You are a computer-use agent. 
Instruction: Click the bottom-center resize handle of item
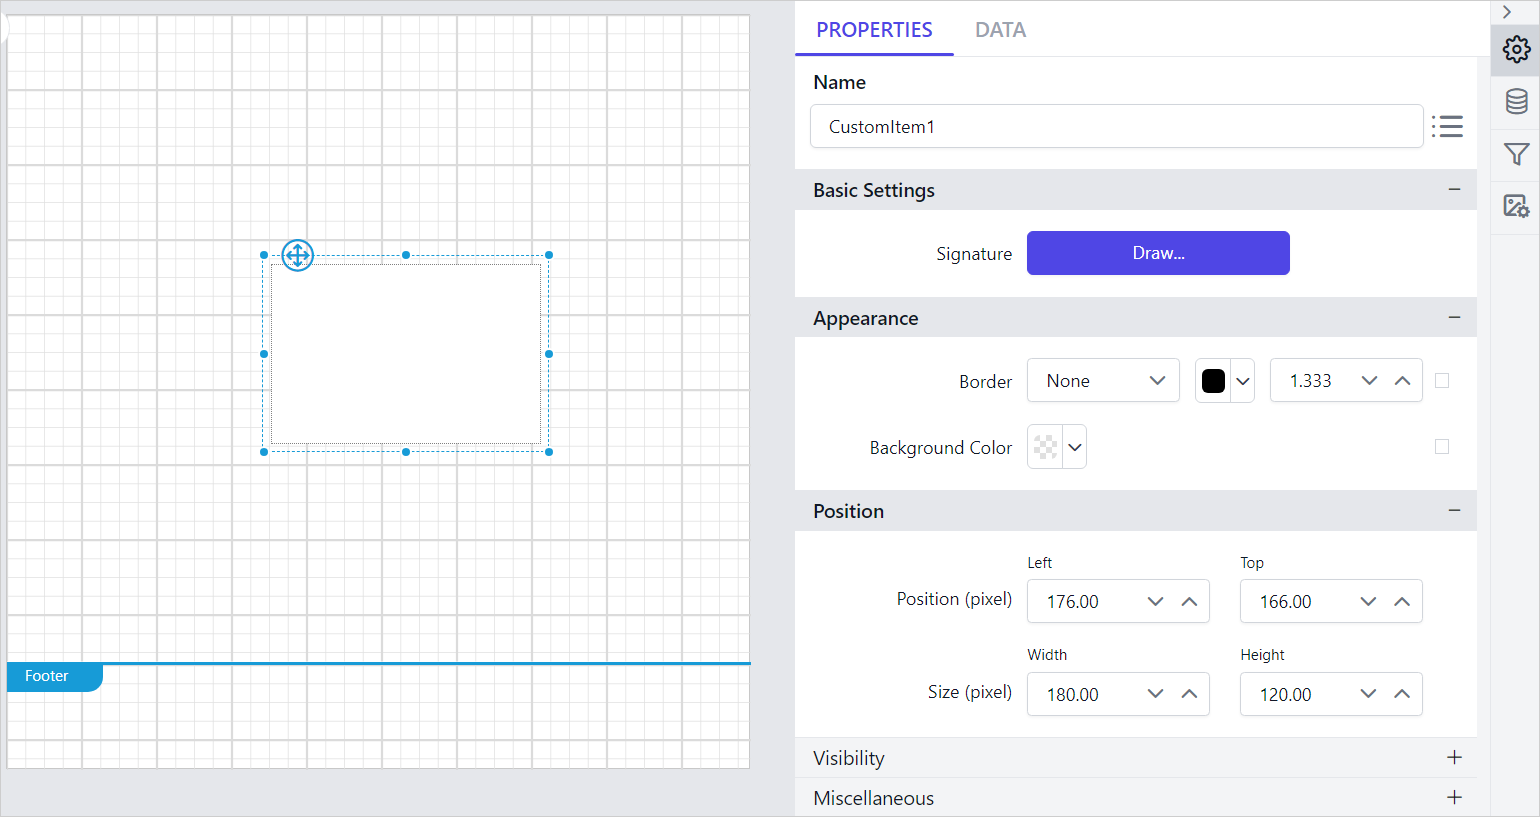point(406,452)
